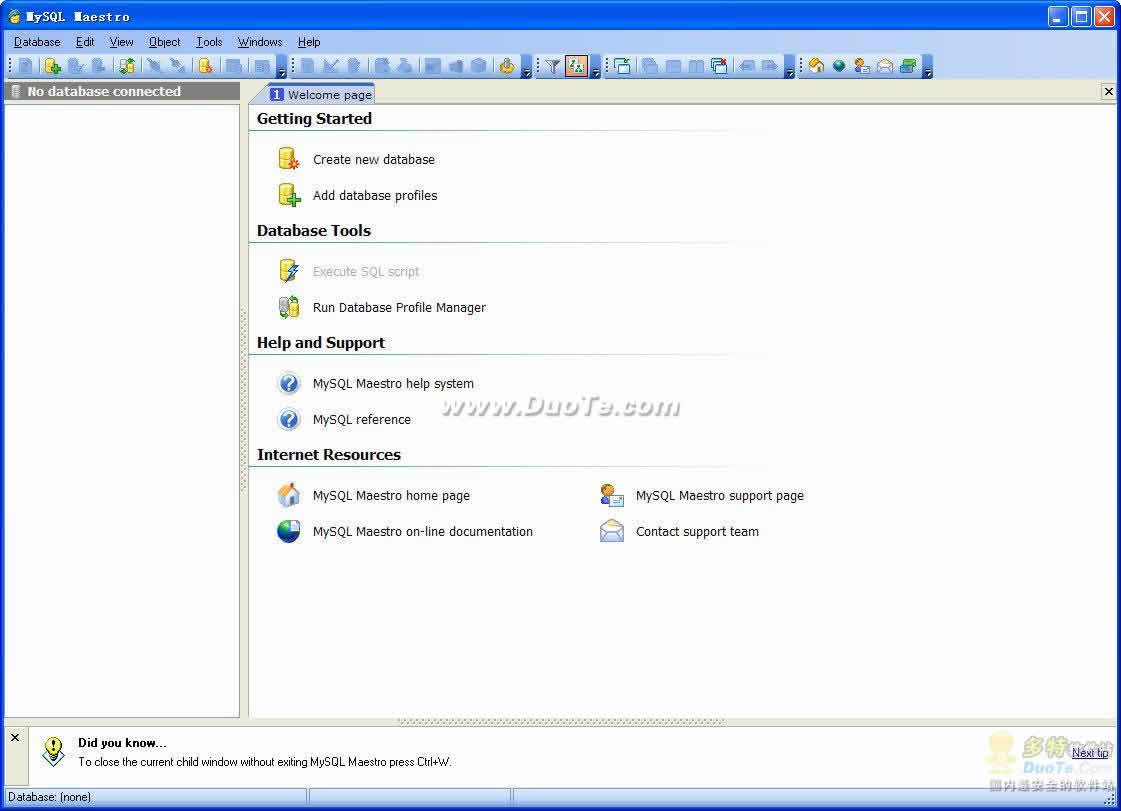Screen dimensions: 1121x811
Task: Click the Create new database cylinder icon
Action: click(289, 159)
